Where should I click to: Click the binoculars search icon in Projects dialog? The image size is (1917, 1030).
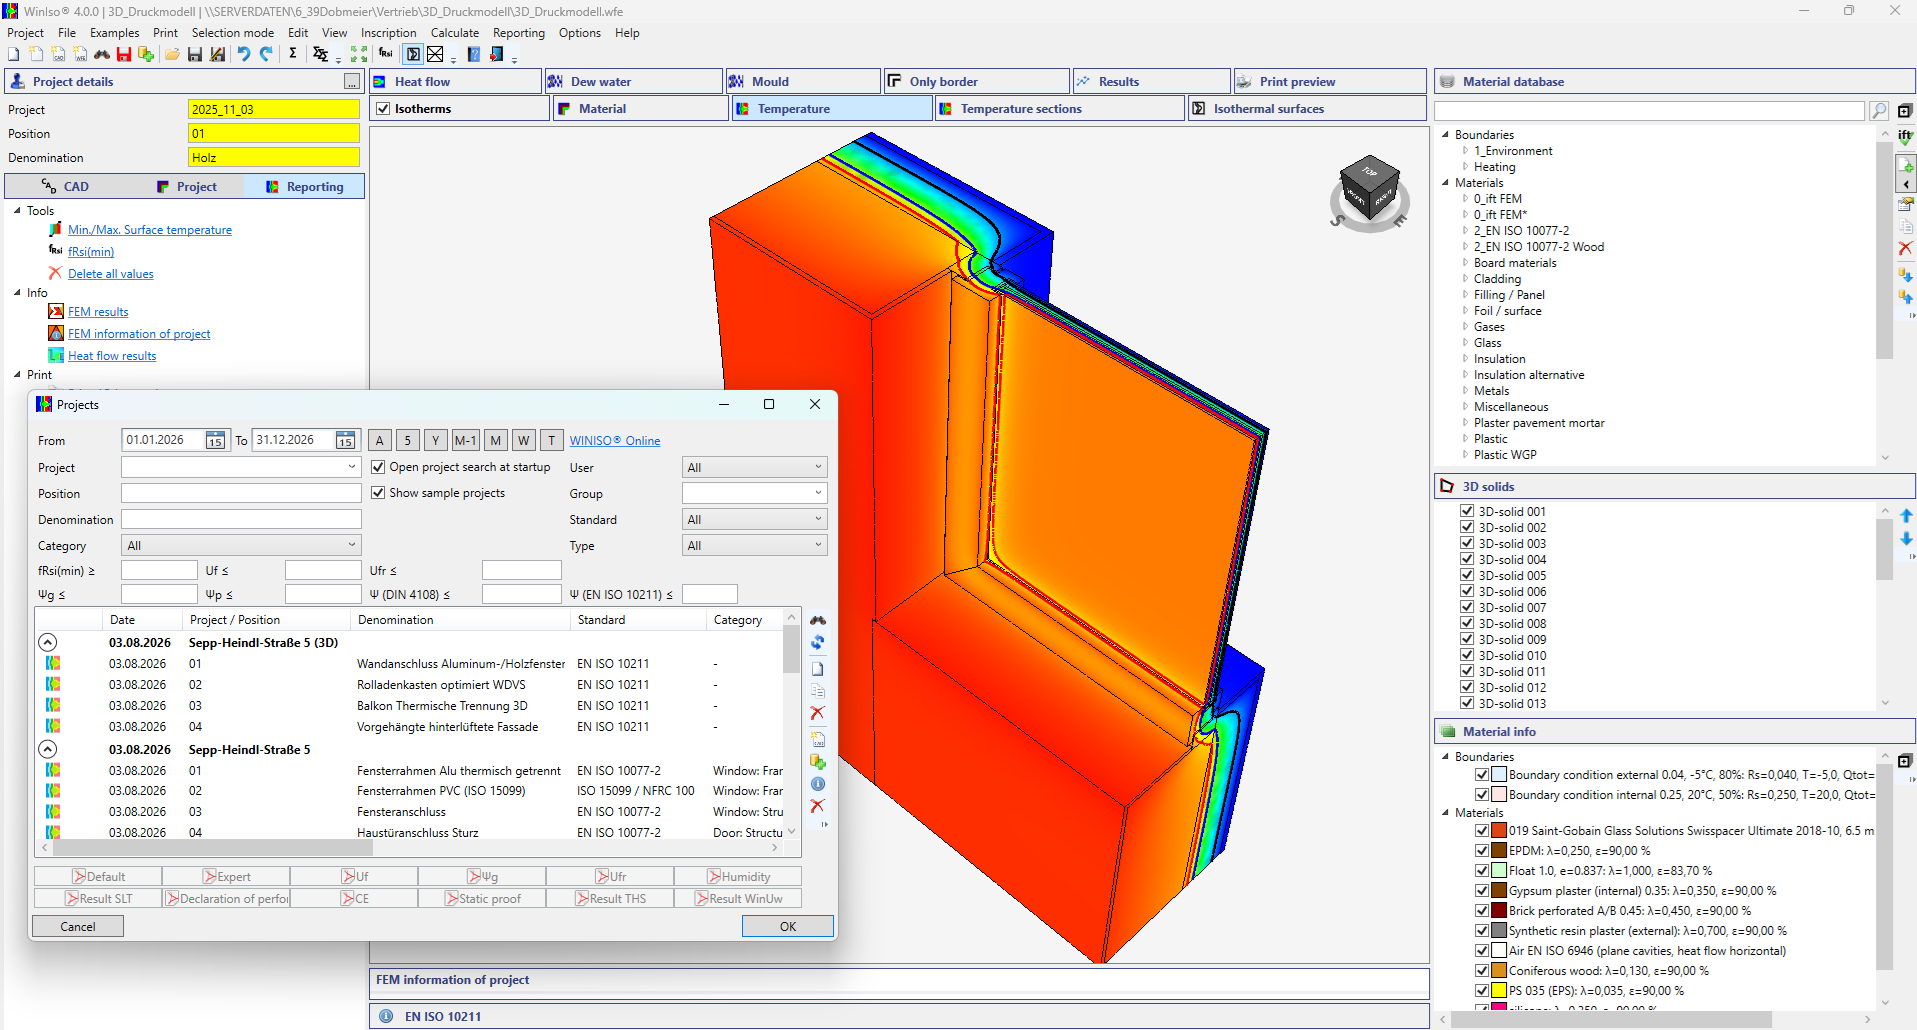click(818, 621)
